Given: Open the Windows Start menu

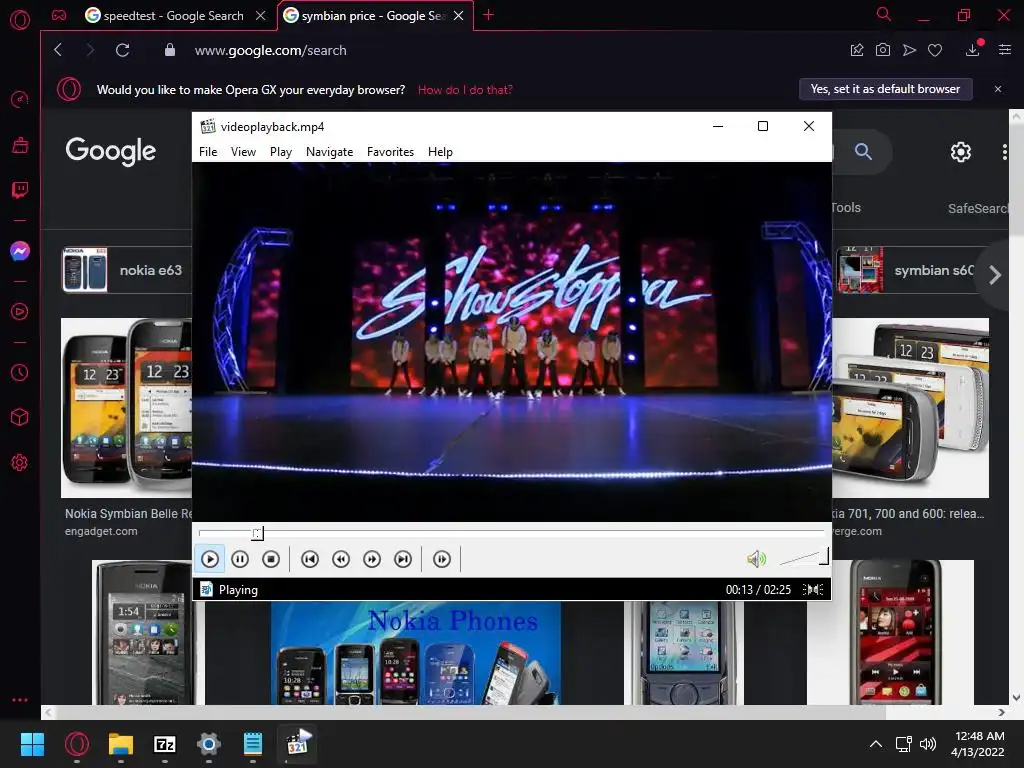Looking at the screenshot, I should pos(32,744).
